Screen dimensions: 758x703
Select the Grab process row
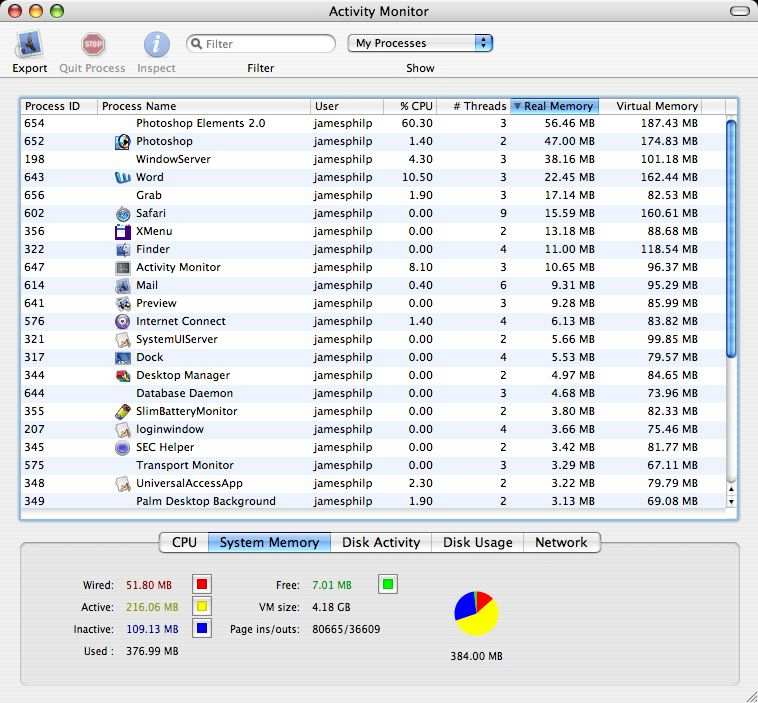point(373,195)
